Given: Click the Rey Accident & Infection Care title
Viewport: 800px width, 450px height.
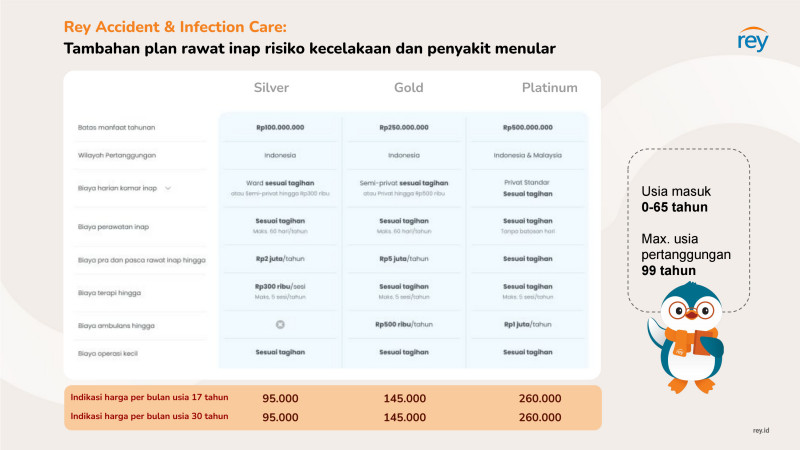Looking at the screenshot, I should tap(175, 27).
